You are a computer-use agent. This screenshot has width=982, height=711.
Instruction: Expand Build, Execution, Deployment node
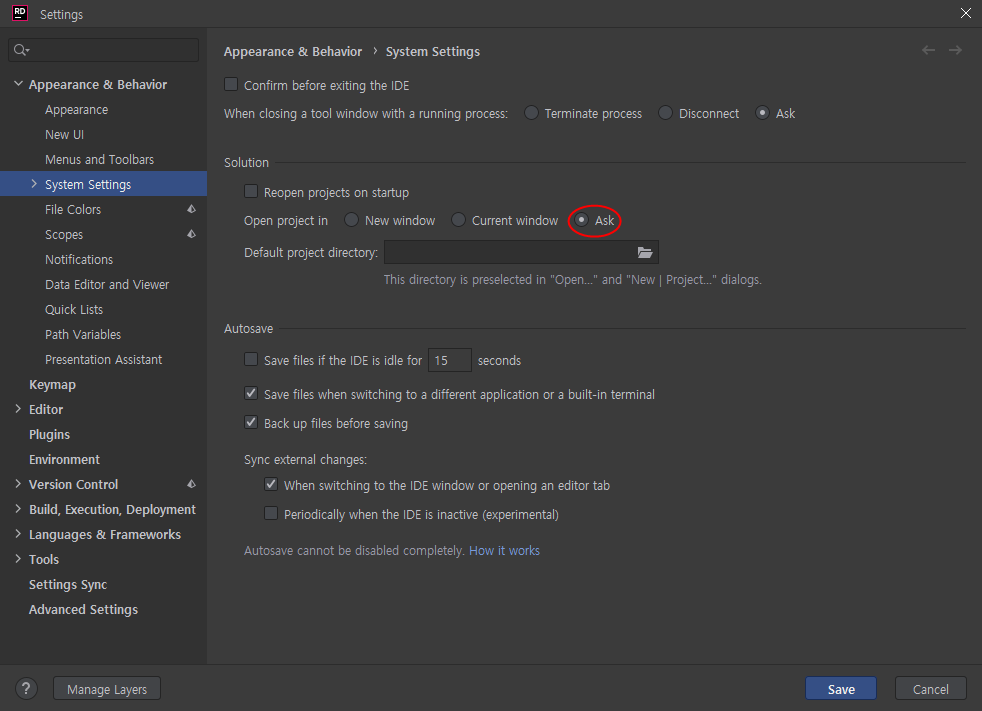coord(18,509)
